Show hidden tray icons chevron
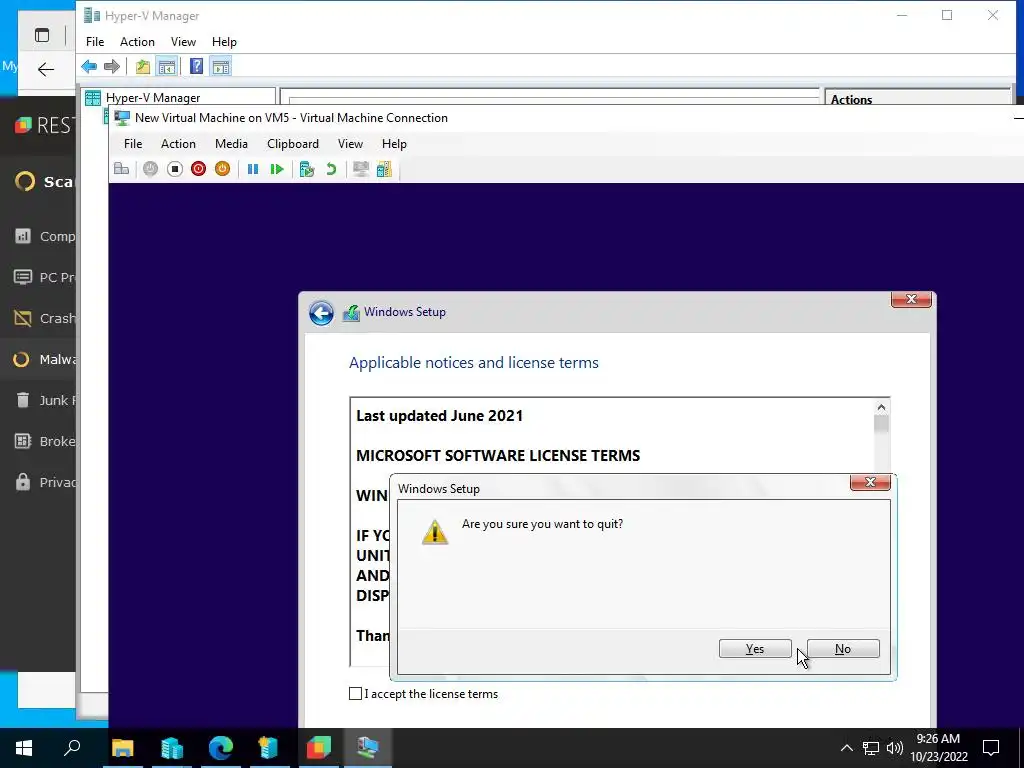Viewport: 1024px width, 768px height. point(846,748)
